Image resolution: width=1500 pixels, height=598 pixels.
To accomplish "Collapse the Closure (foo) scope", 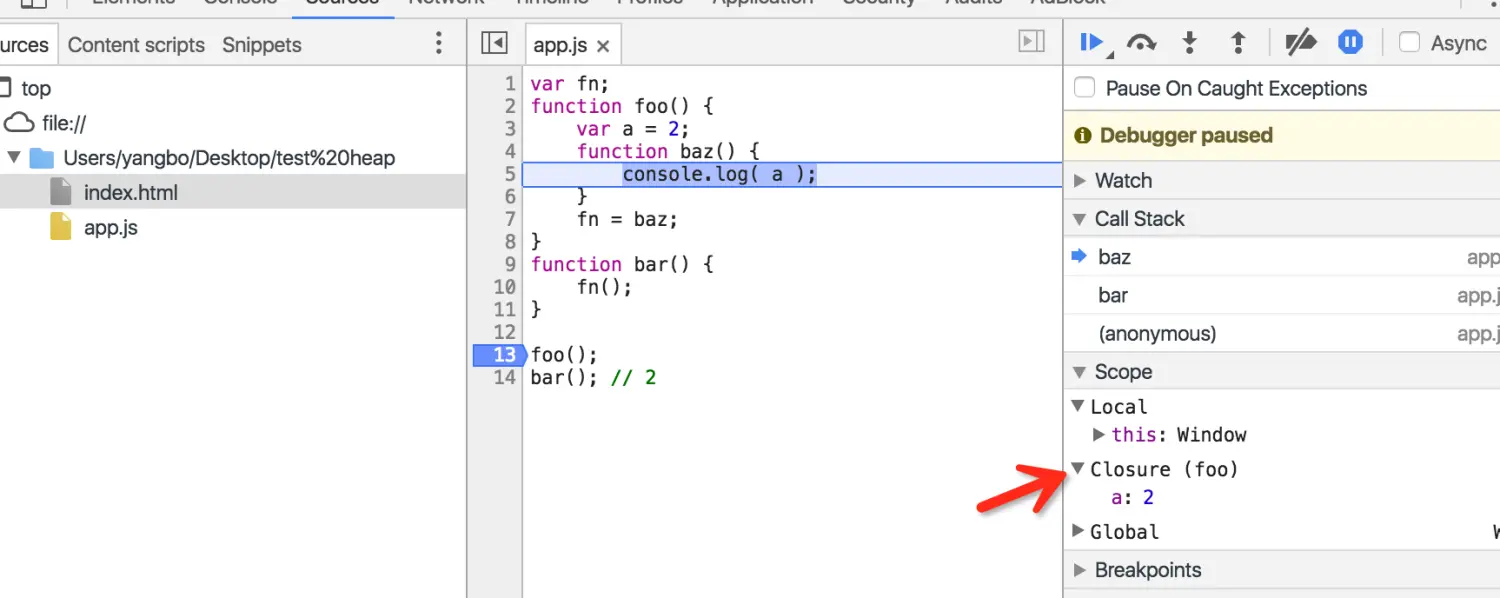I will point(1078,468).
